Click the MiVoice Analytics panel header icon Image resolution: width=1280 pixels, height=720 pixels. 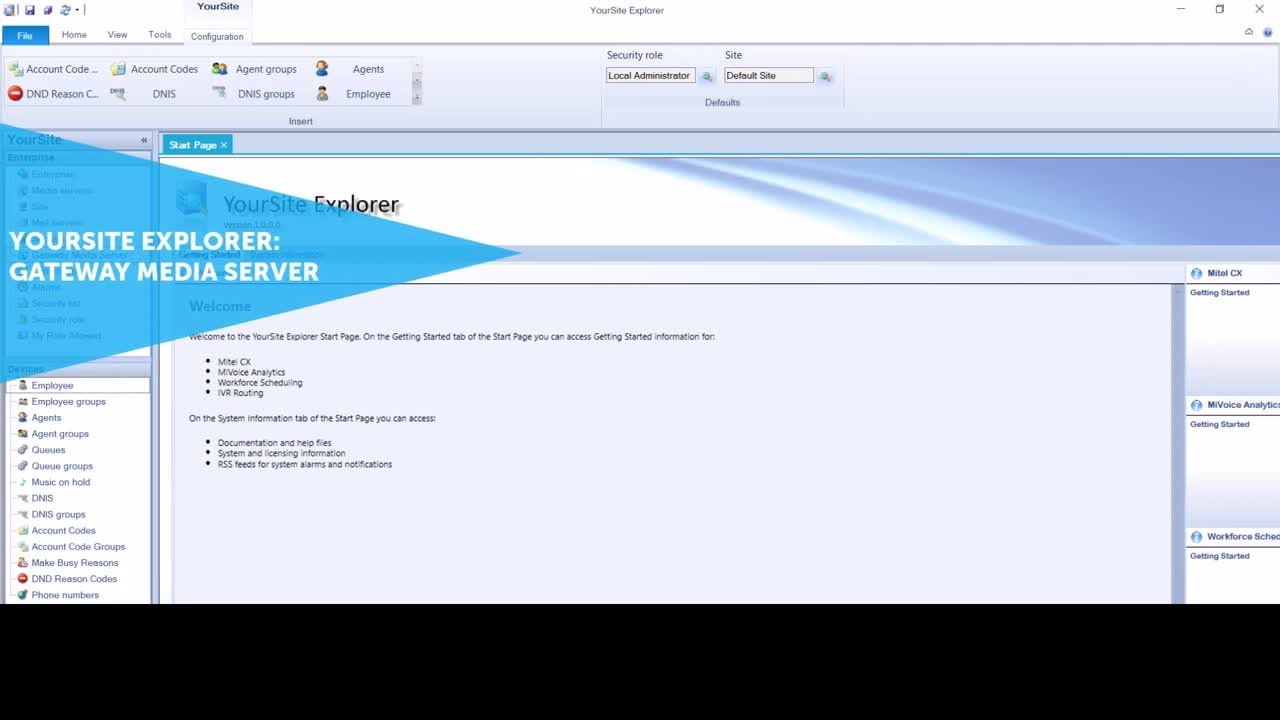coord(1196,405)
